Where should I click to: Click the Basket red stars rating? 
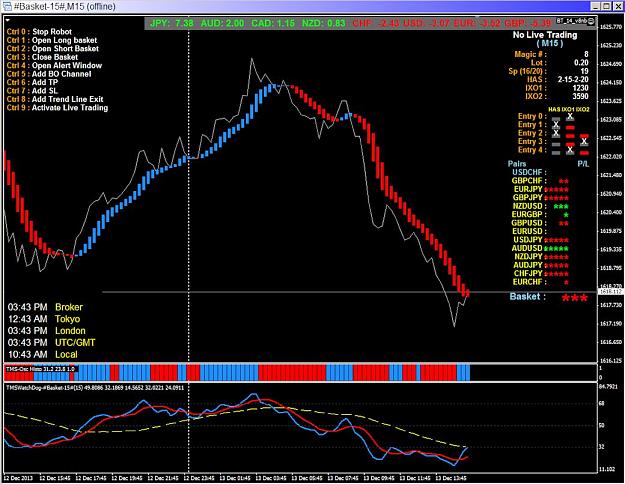(x=574, y=298)
